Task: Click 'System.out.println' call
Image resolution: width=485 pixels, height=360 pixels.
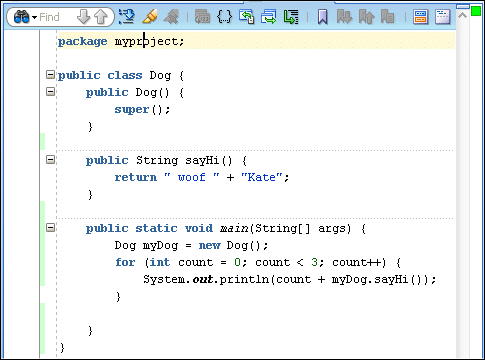Action: 206,279
